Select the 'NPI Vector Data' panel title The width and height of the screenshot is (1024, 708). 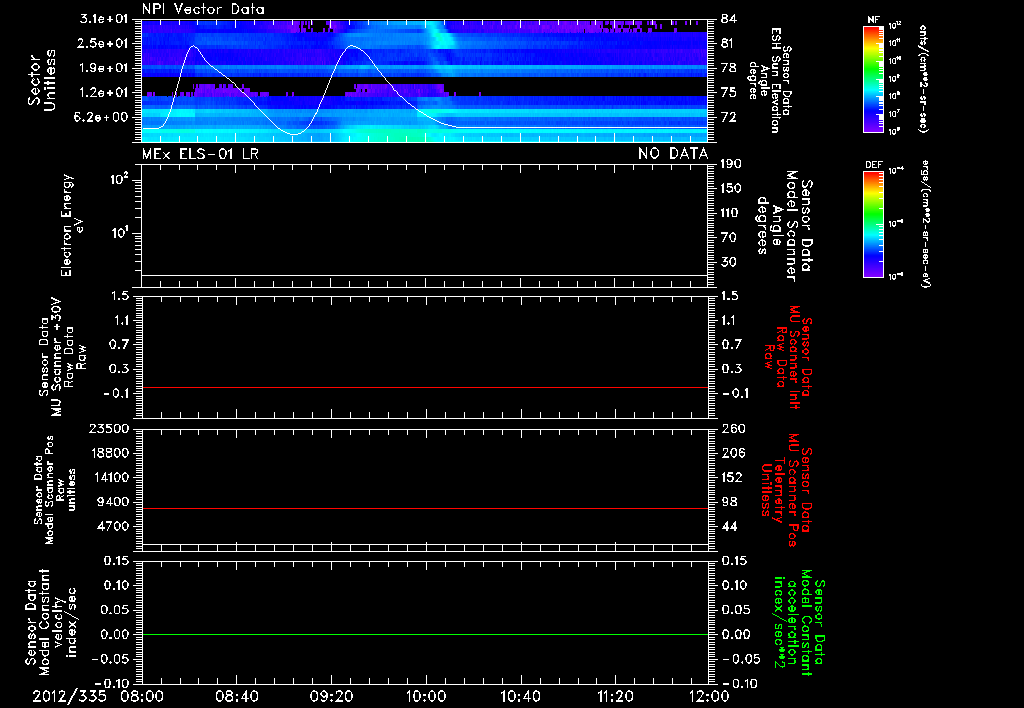pos(203,9)
